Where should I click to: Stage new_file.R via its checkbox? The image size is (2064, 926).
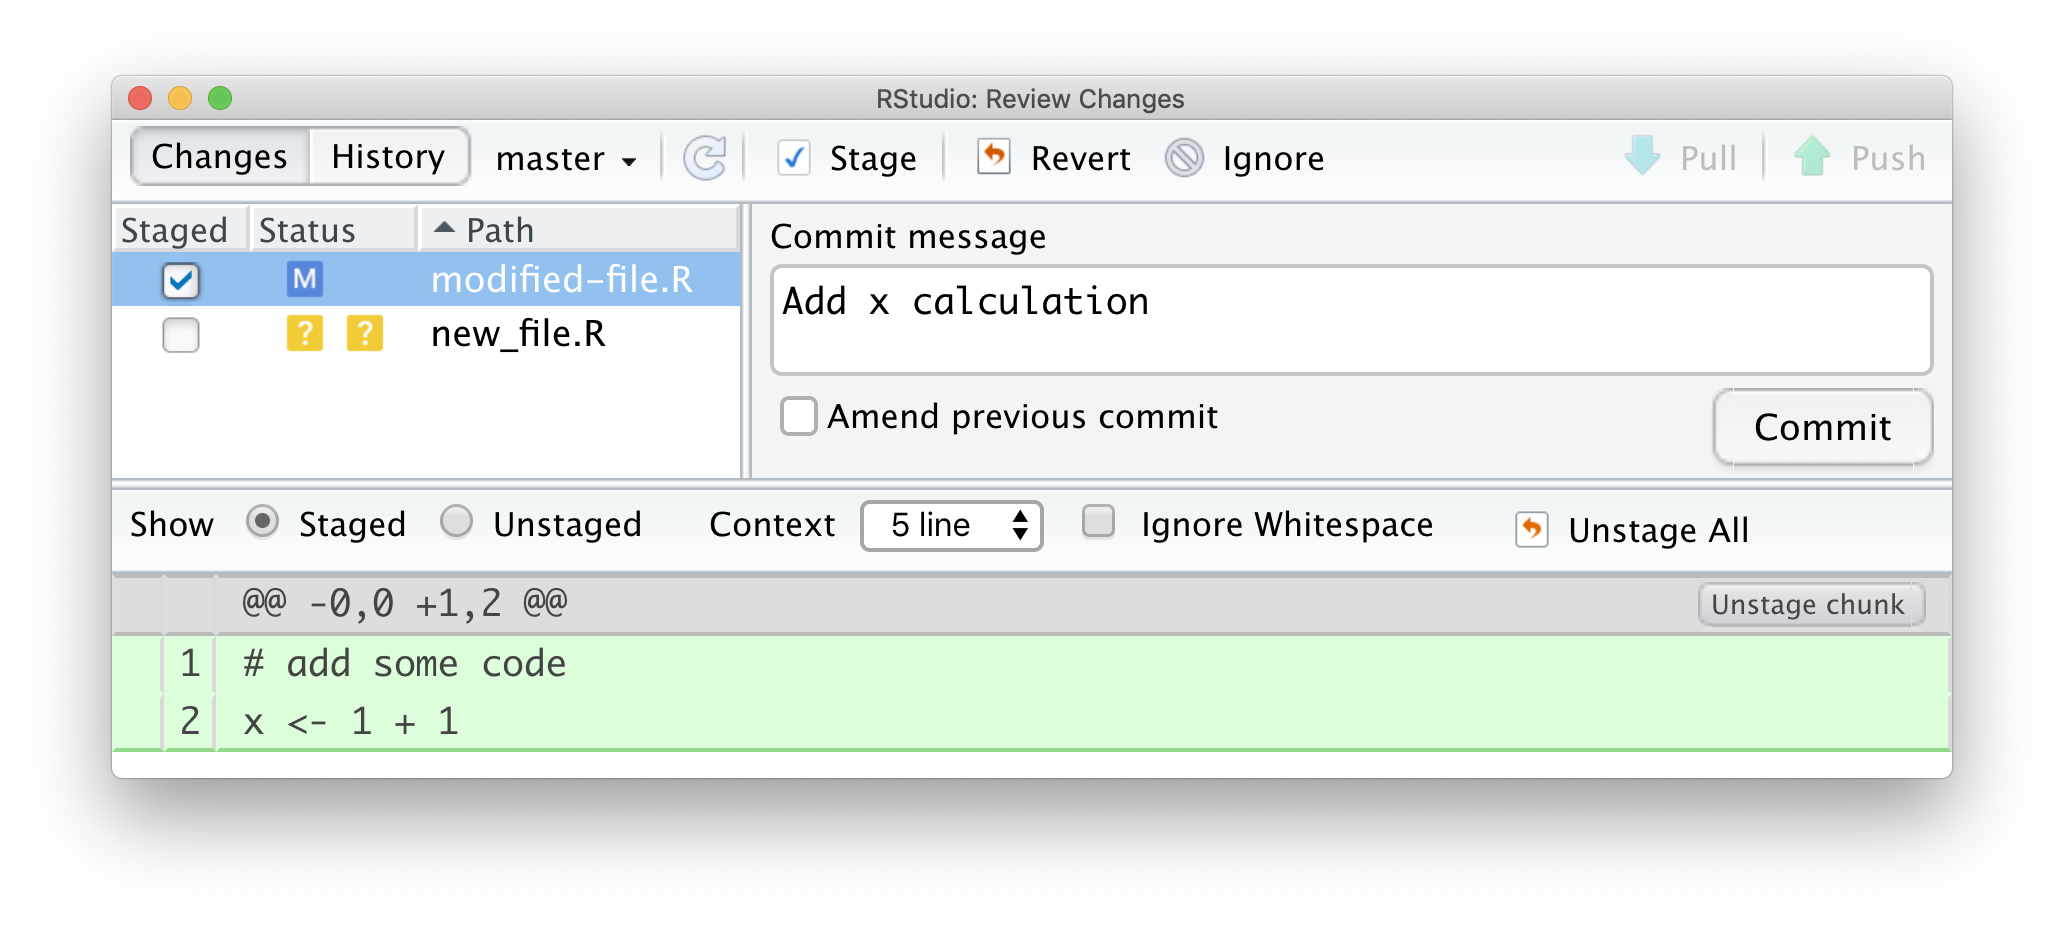tap(180, 335)
